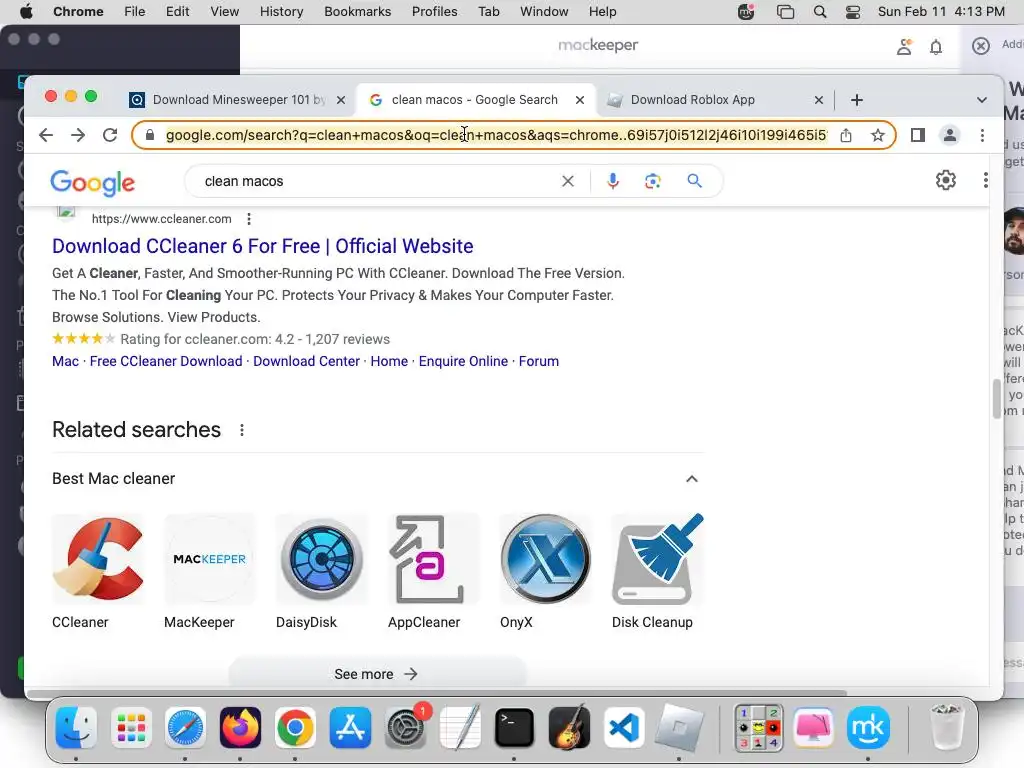The height and width of the screenshot is (768, 1024).
Task: Switch to the Download Roblox App tab
Action: [x=692, y=100]
